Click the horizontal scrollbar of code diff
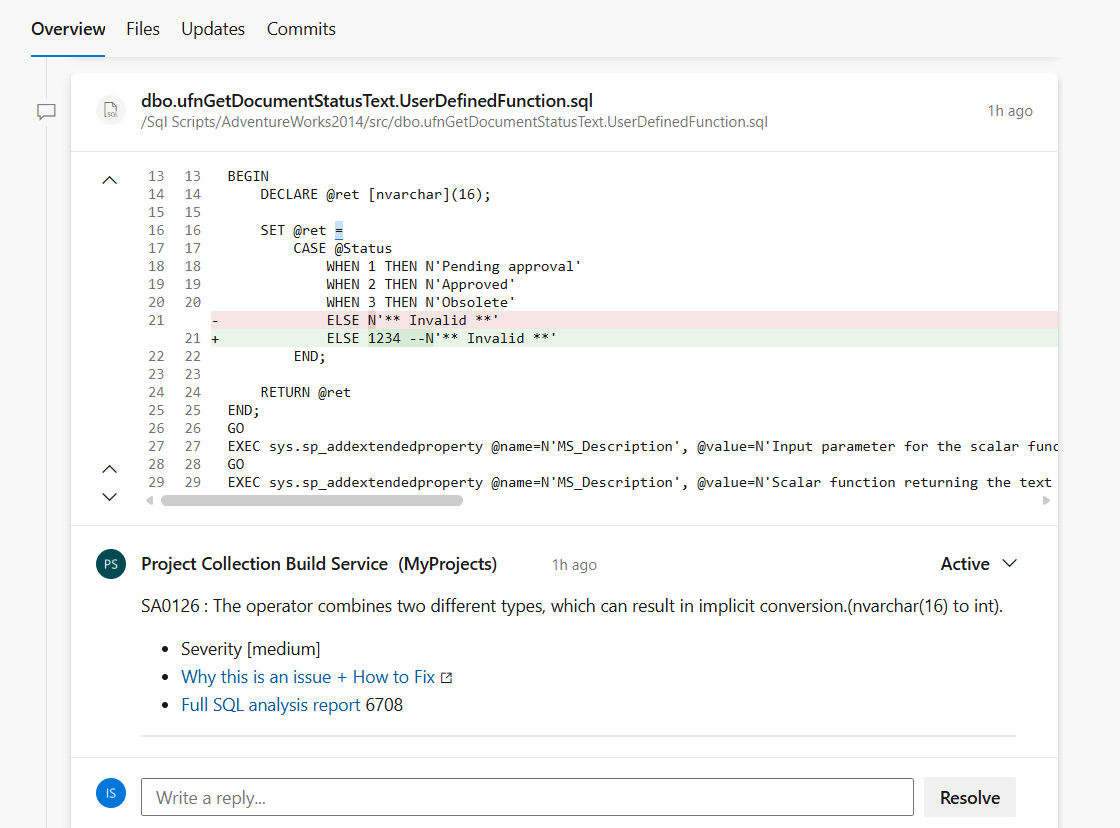The width and height of the screenshot is (1120, 828). coord(312,501)
